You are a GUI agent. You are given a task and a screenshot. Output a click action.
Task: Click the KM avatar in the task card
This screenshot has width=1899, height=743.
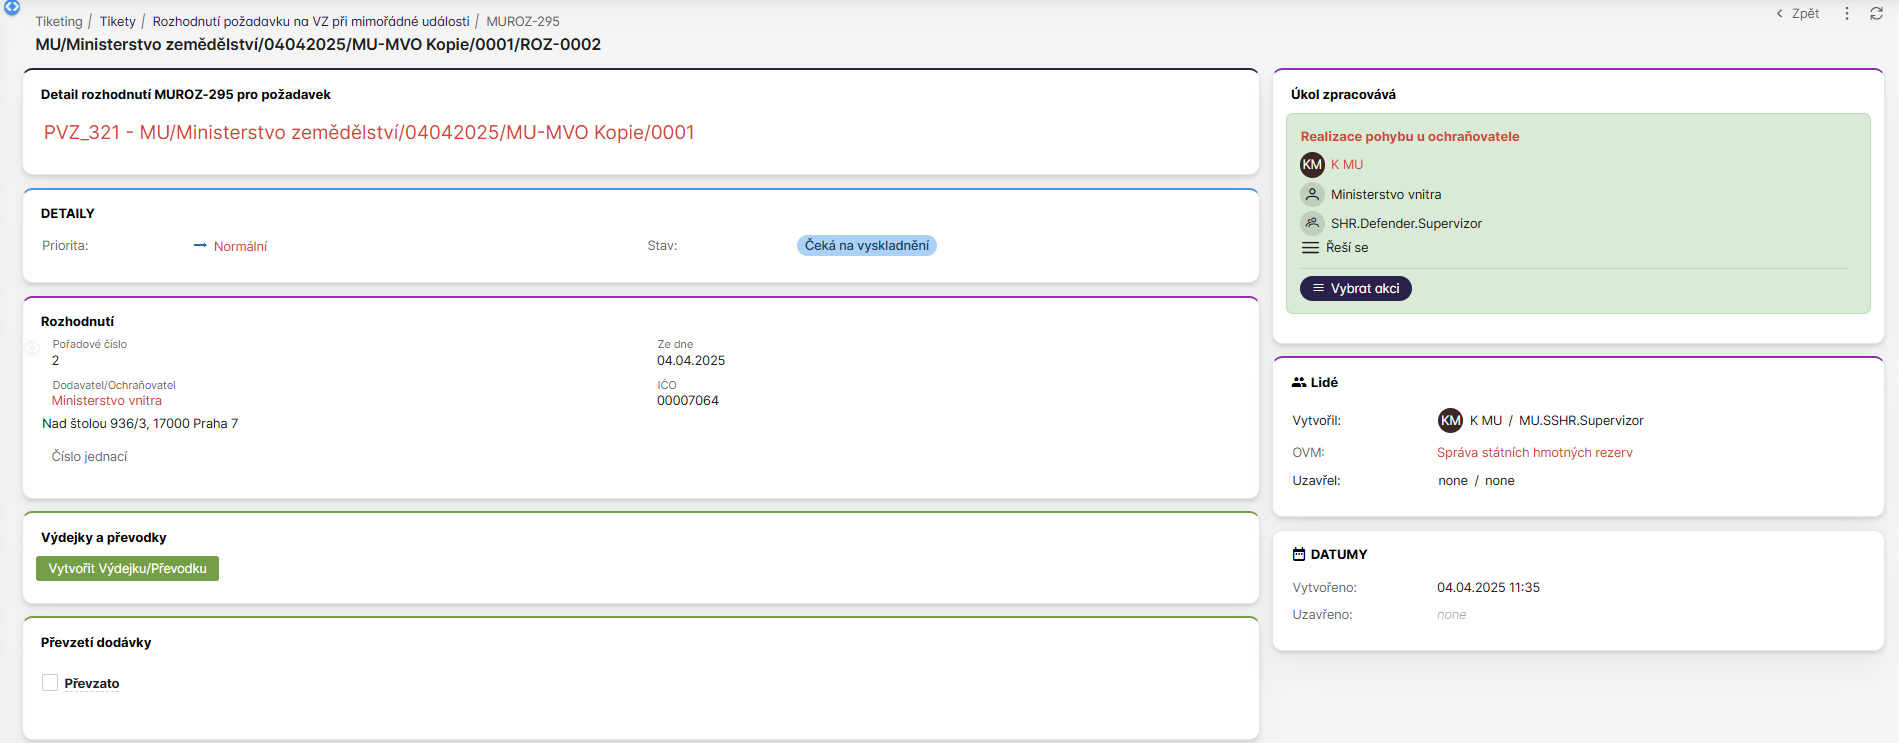pyautogui.click(x=1312, y=165)
